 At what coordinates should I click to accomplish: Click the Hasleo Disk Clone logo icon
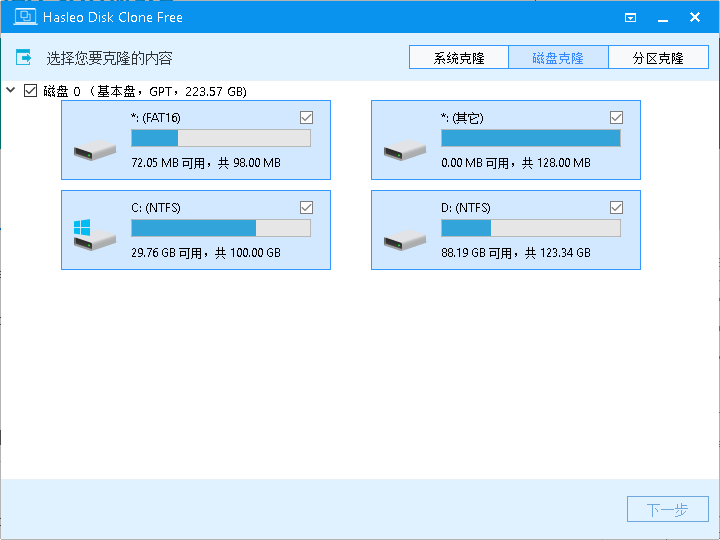click(x=25, y=17)
